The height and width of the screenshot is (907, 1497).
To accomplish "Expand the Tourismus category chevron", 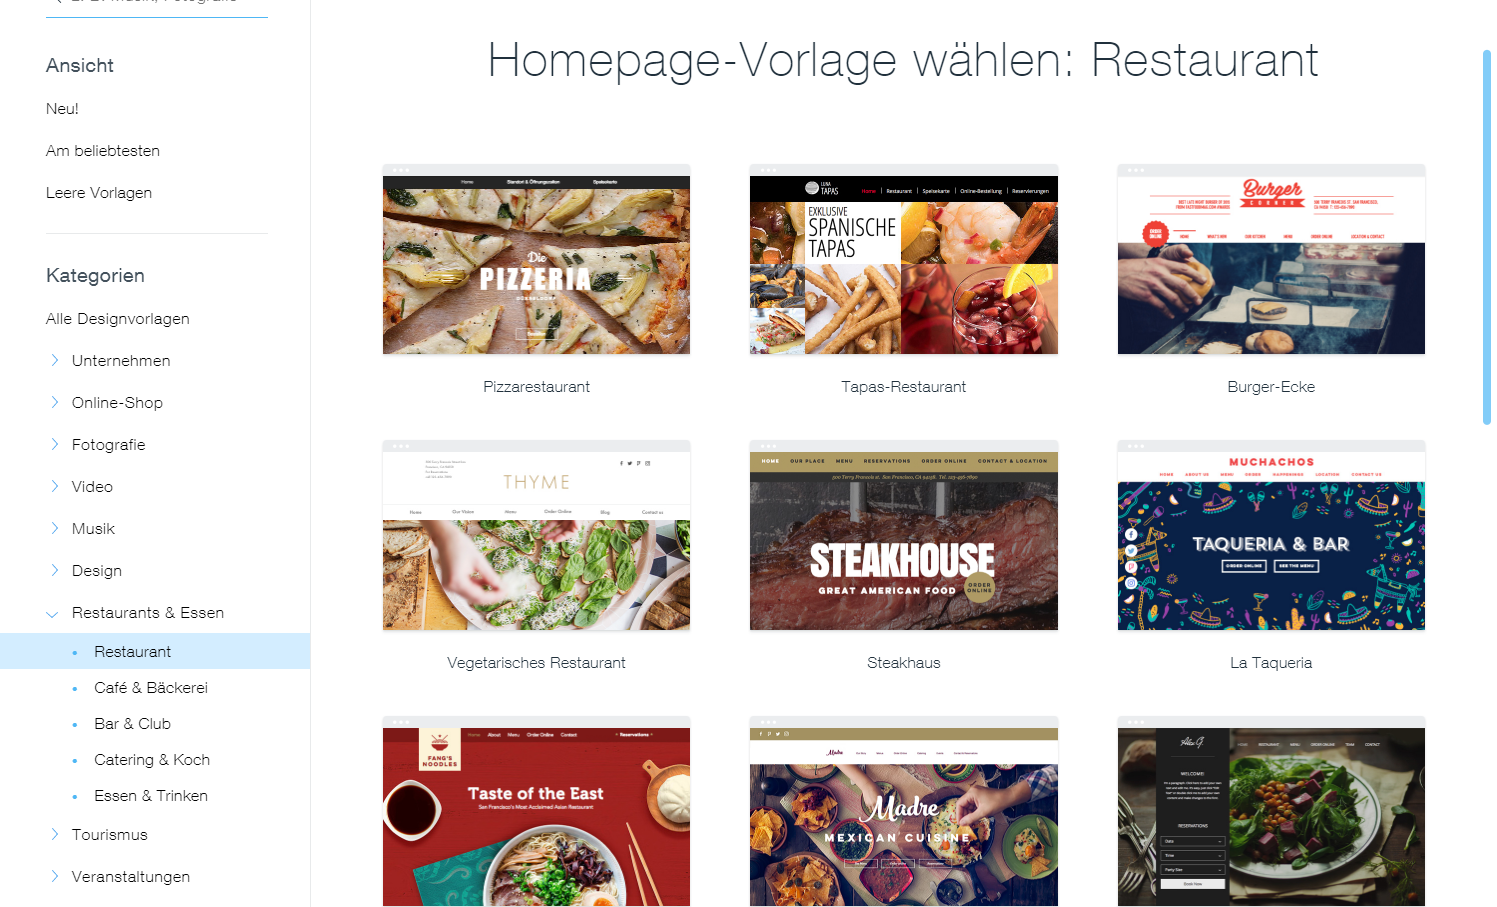I will [x=54, y=834].
